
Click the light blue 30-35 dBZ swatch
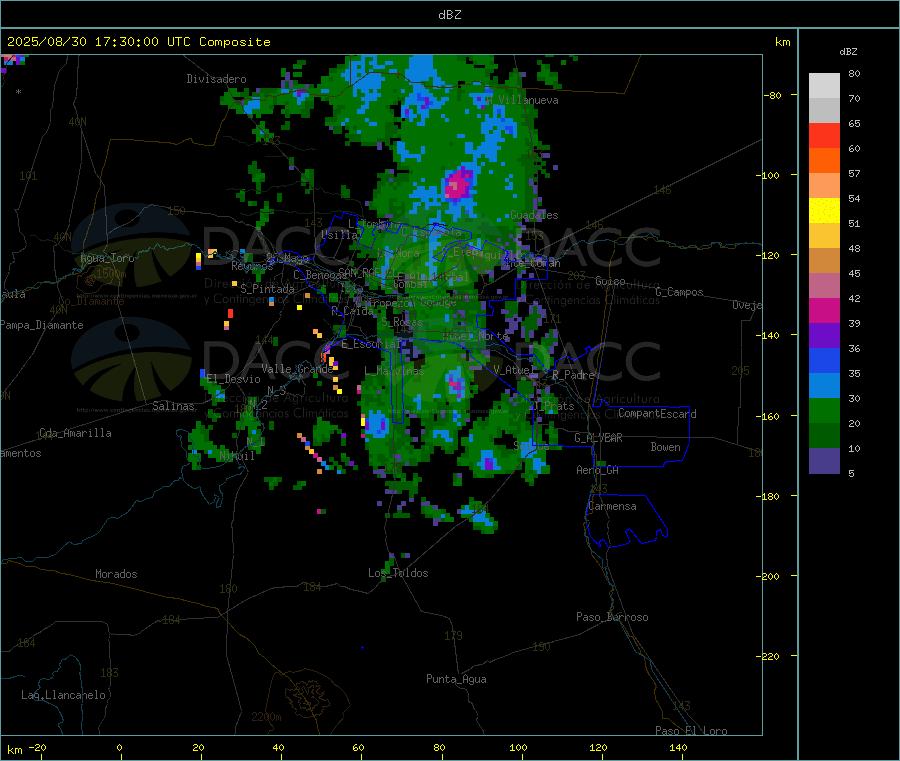click(x=824, y=386)
